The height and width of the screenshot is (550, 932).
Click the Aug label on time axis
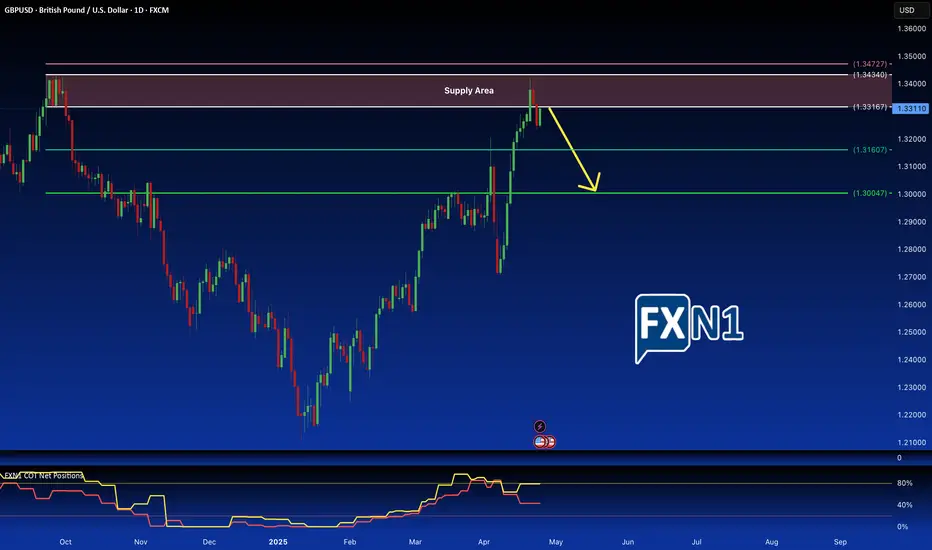pyautogui.click(x=772, y=542)
